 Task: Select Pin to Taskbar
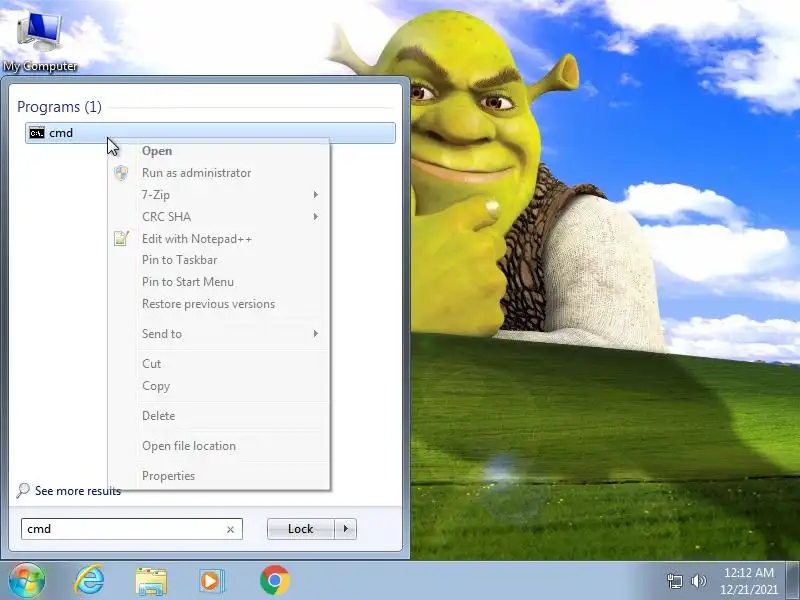(x=219, y=260)
